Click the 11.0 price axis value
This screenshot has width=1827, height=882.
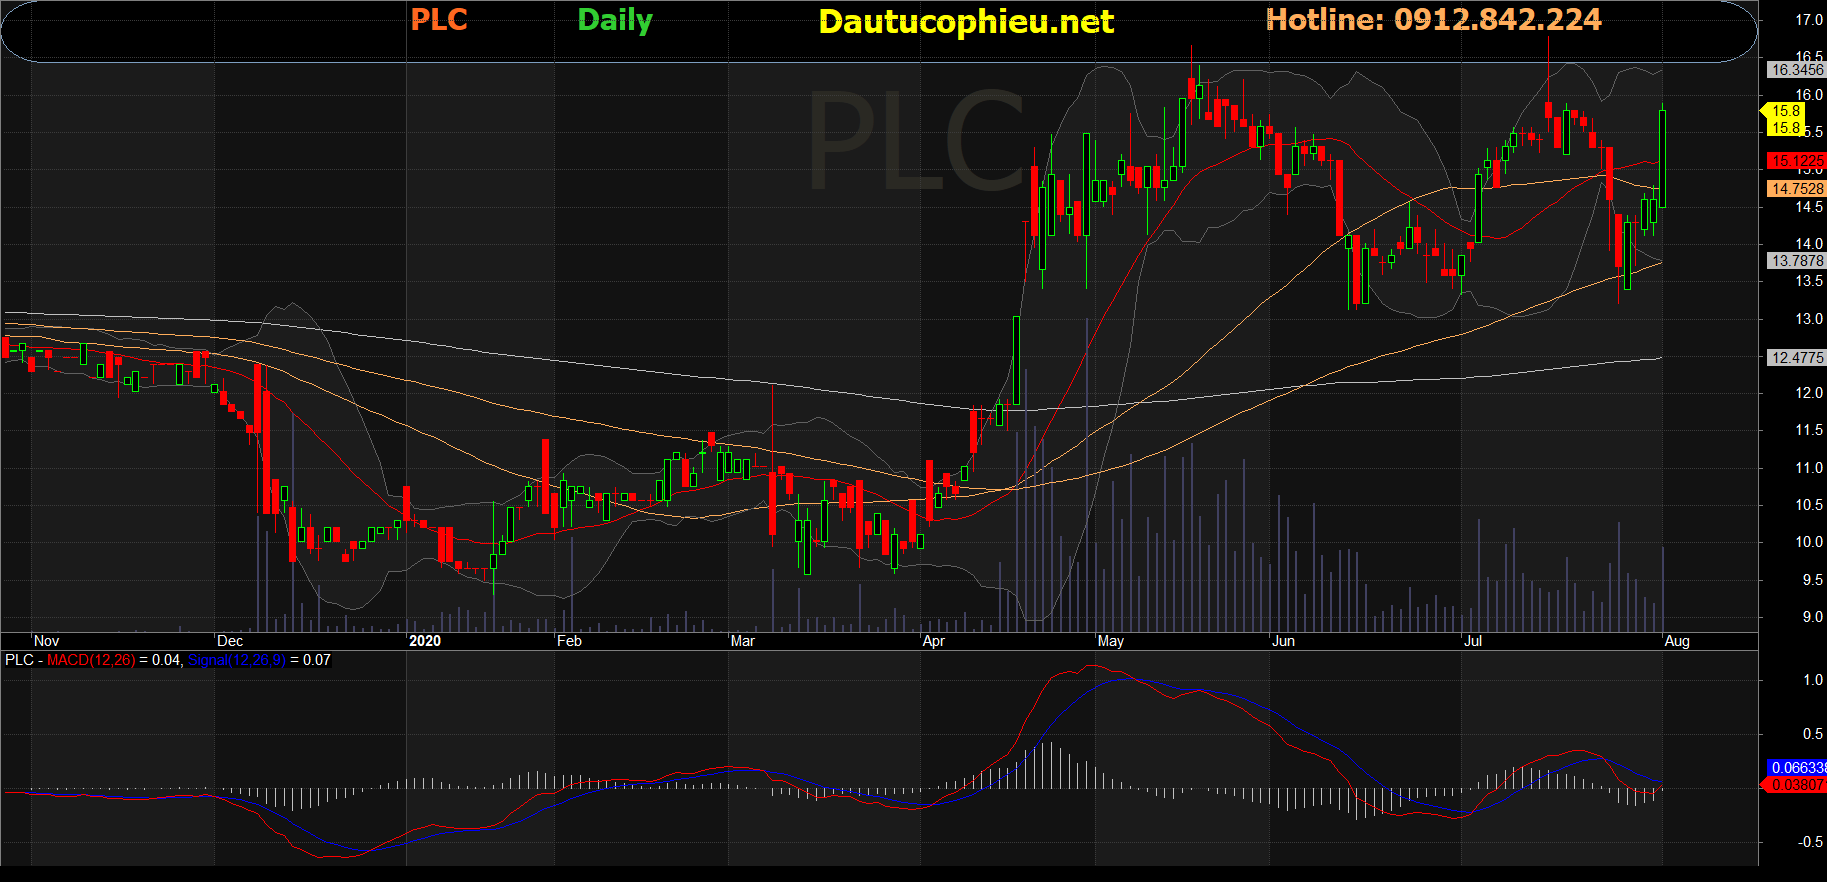[1809, 468]
